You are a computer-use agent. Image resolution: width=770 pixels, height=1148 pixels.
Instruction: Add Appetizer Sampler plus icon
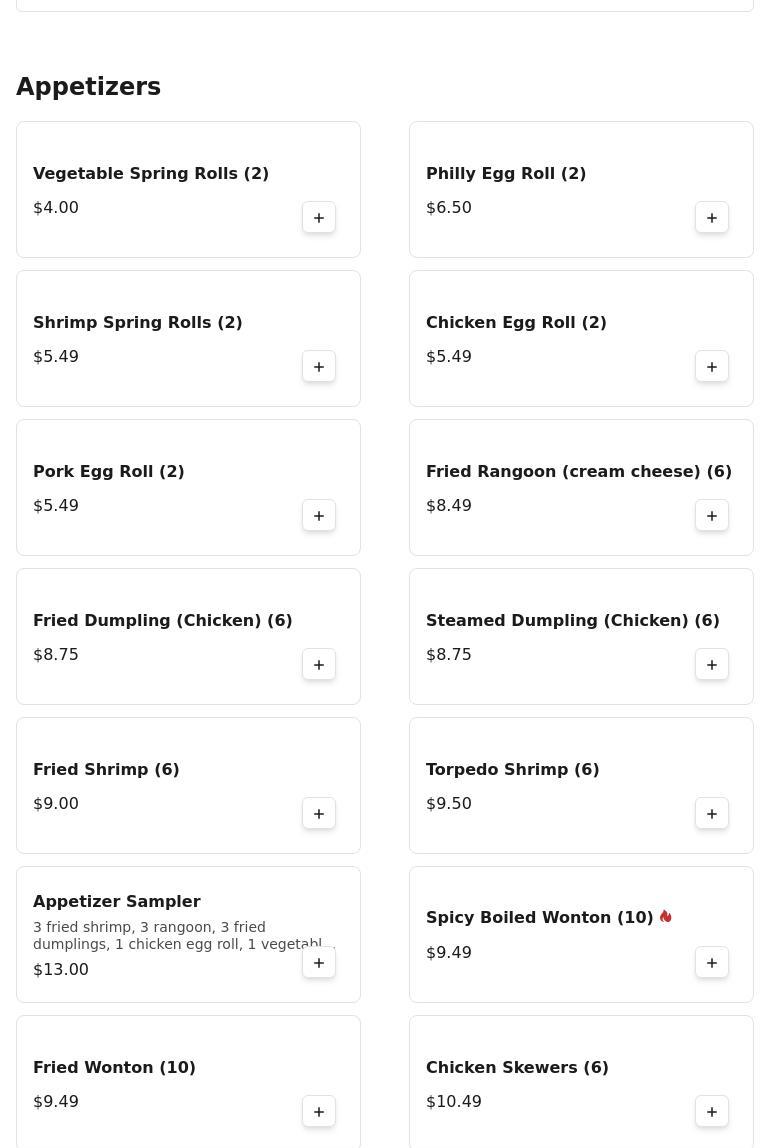(319, 963)
